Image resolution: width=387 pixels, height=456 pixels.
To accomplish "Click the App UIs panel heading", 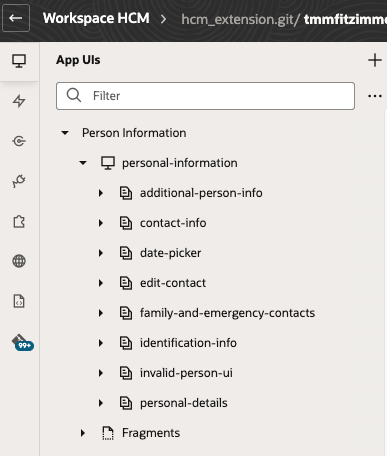I will 78,60.
